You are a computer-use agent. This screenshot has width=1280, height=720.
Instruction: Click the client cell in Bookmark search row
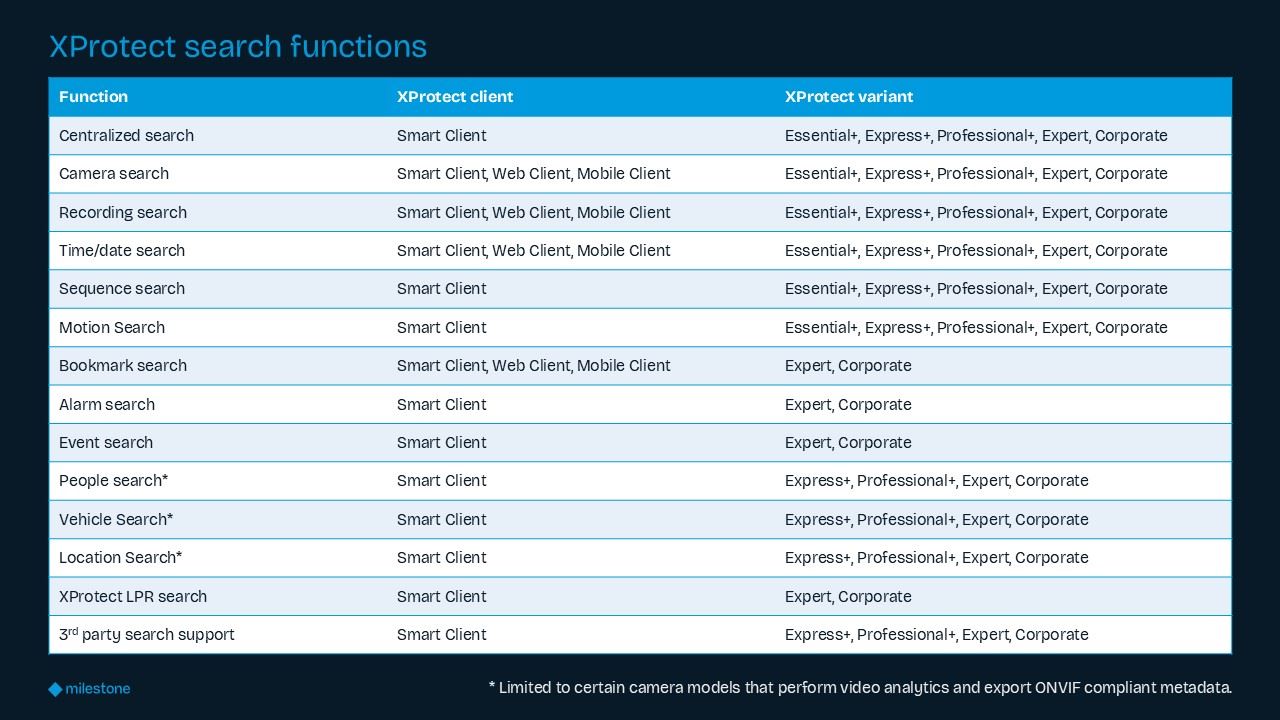coord(533,366)
